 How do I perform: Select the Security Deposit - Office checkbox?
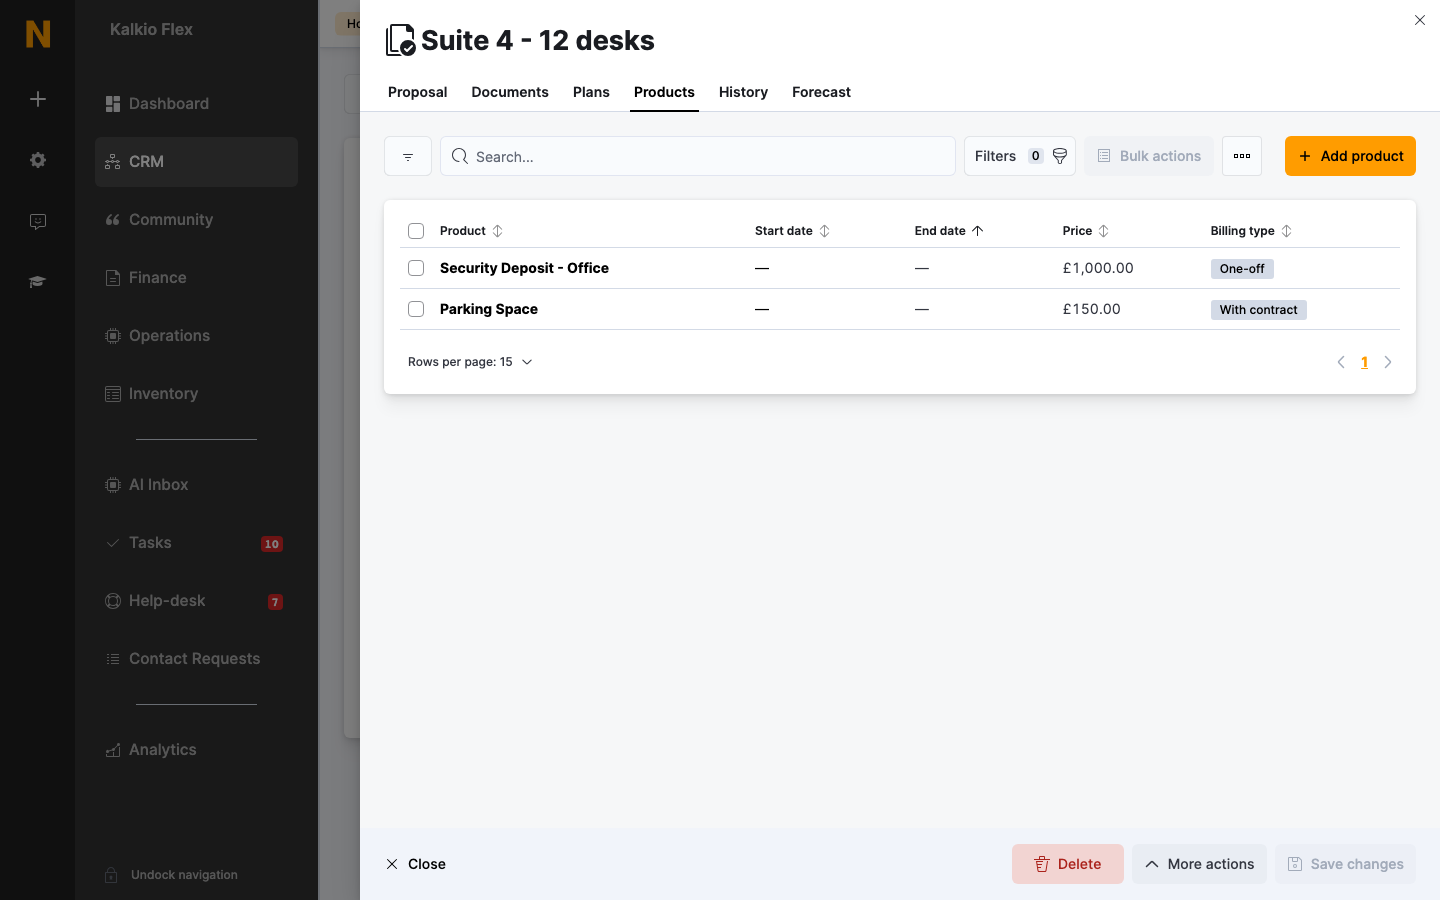click(x=416, y=268)
